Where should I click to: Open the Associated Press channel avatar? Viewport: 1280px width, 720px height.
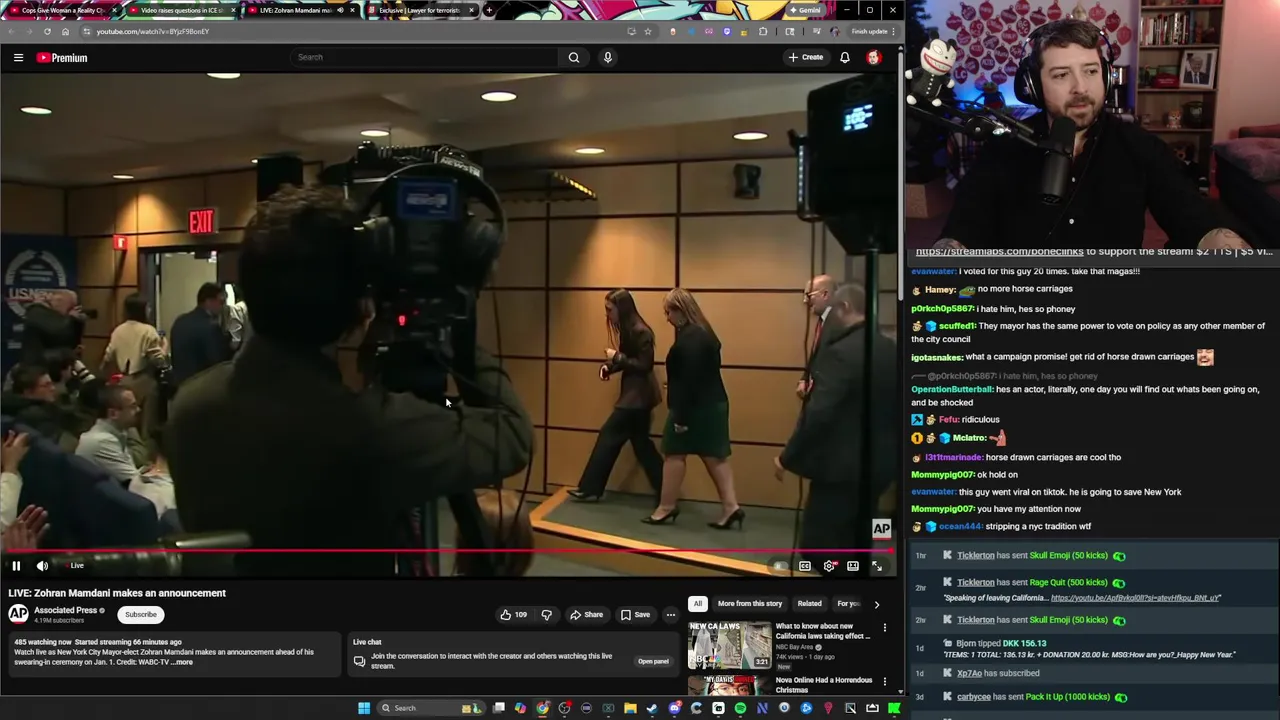[x=18, y=614]
